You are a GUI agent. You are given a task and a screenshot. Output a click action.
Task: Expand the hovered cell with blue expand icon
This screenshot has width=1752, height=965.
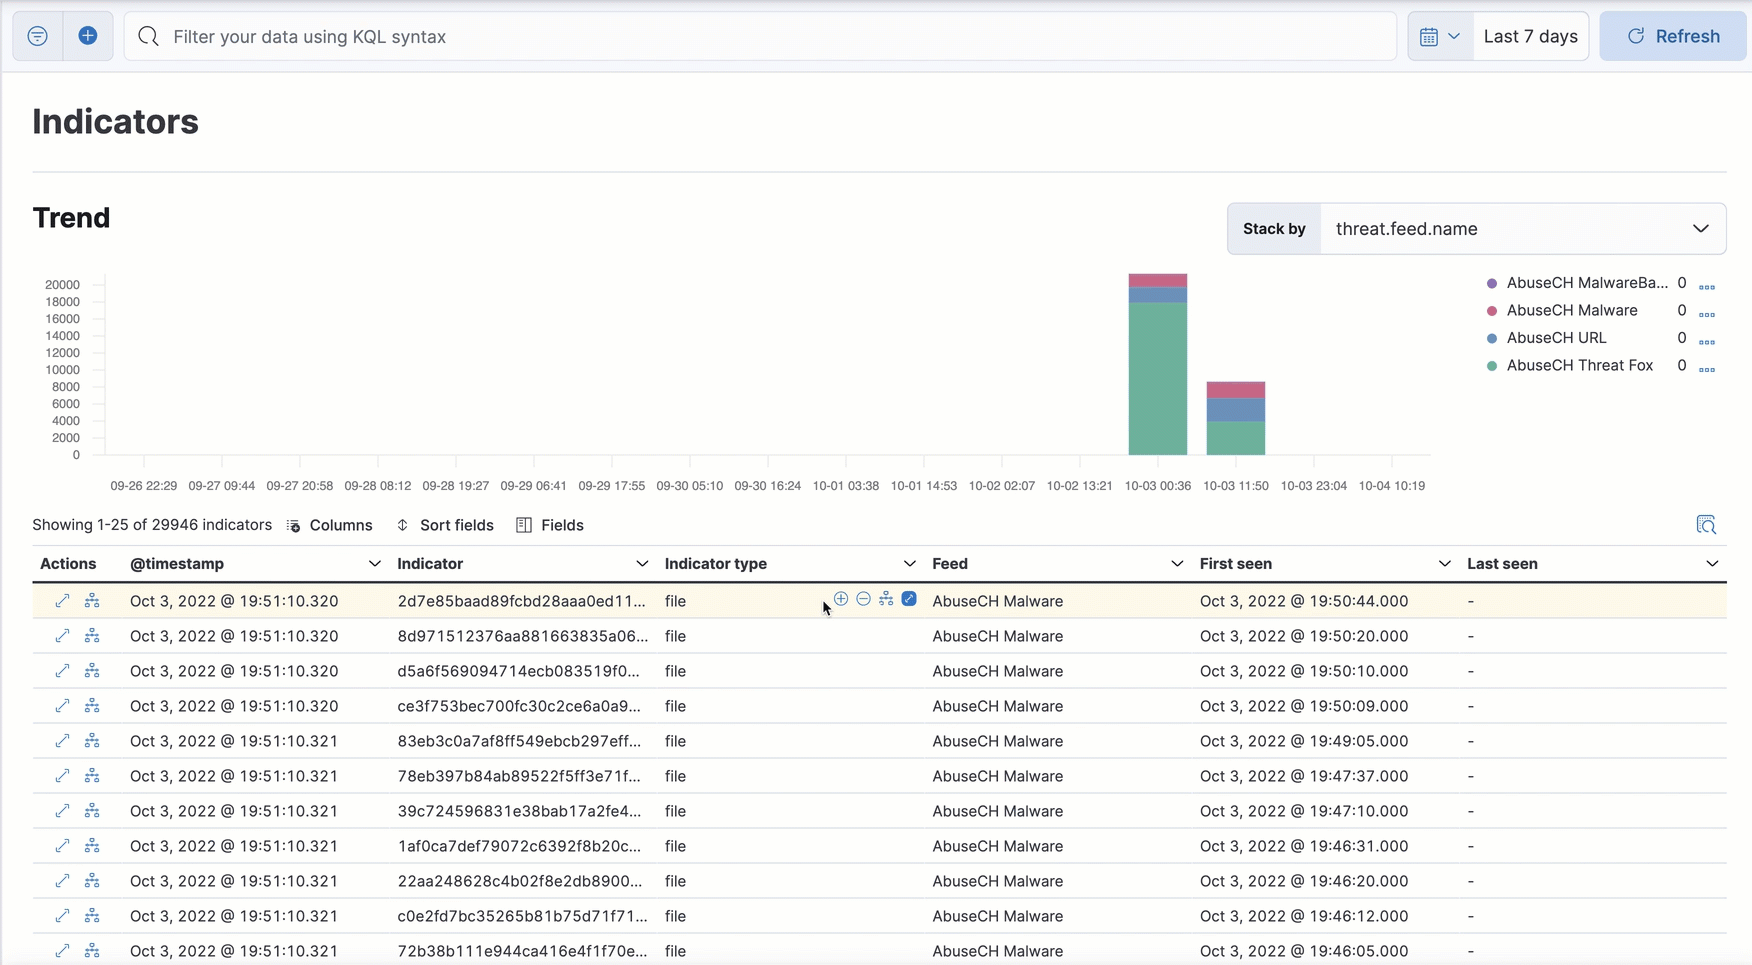tap(909, 599)
